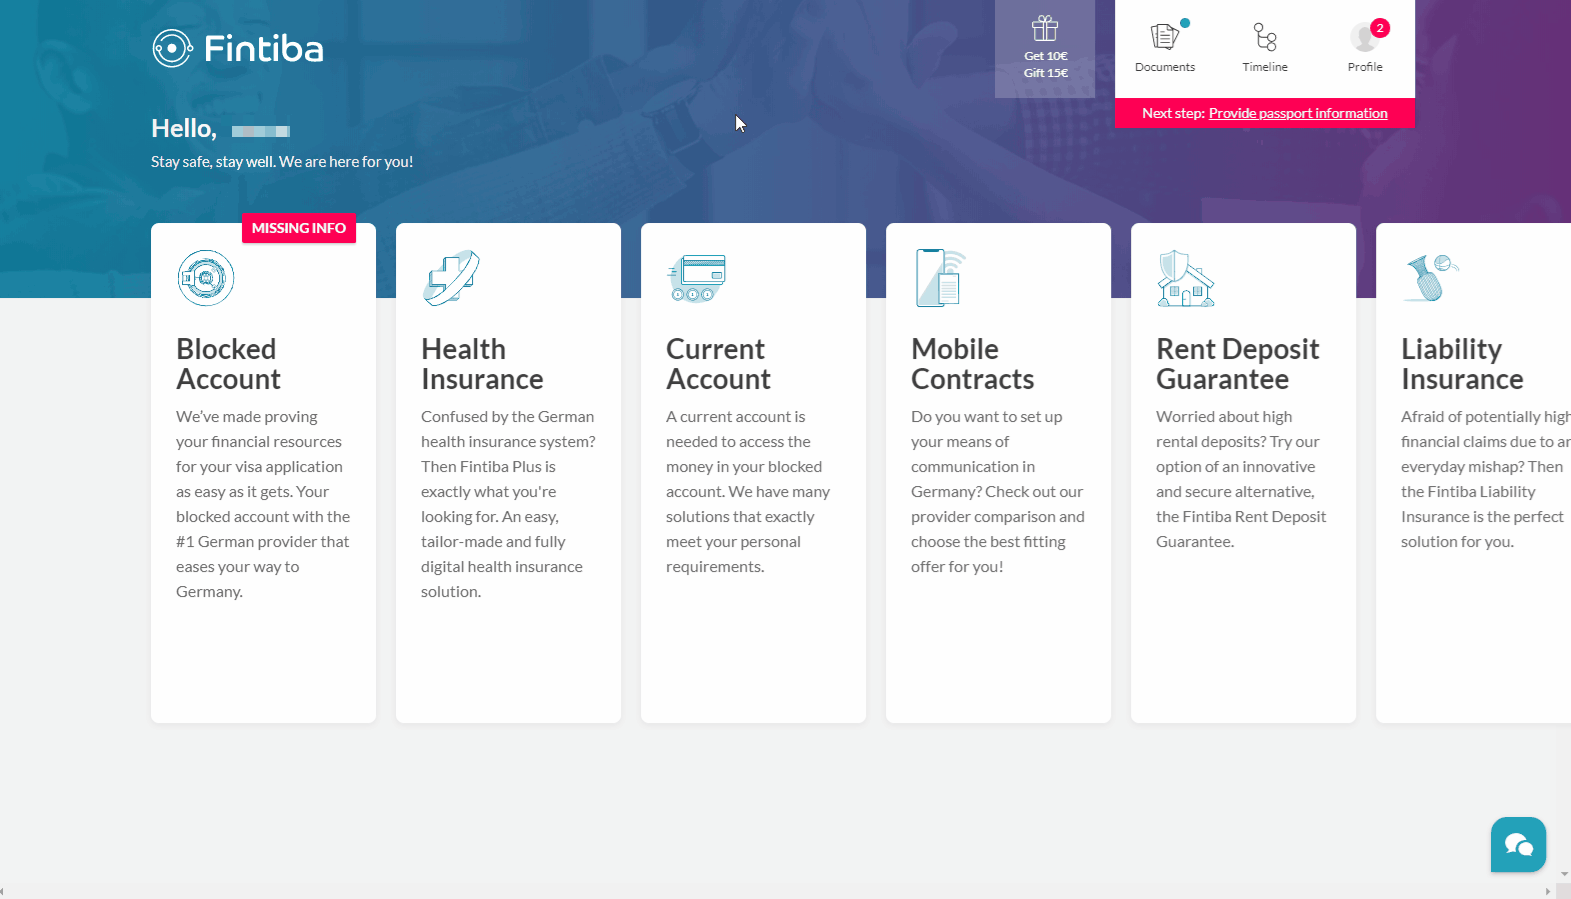Viewport: 1571px width, 899px height.
Task: Click the horizontal scrollbar left arrow
Action: tap(3, 891)
